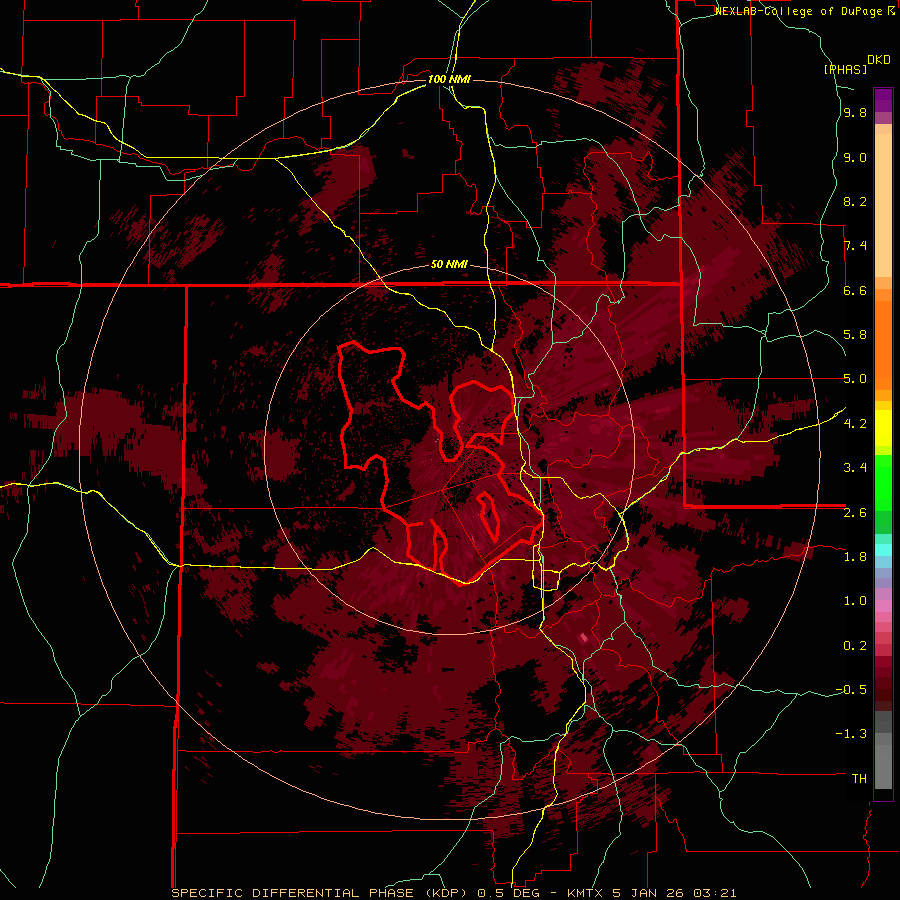Click the yellow segment of the color bar
This screenshot has height=900, width=900.
[x=883, y=428]
